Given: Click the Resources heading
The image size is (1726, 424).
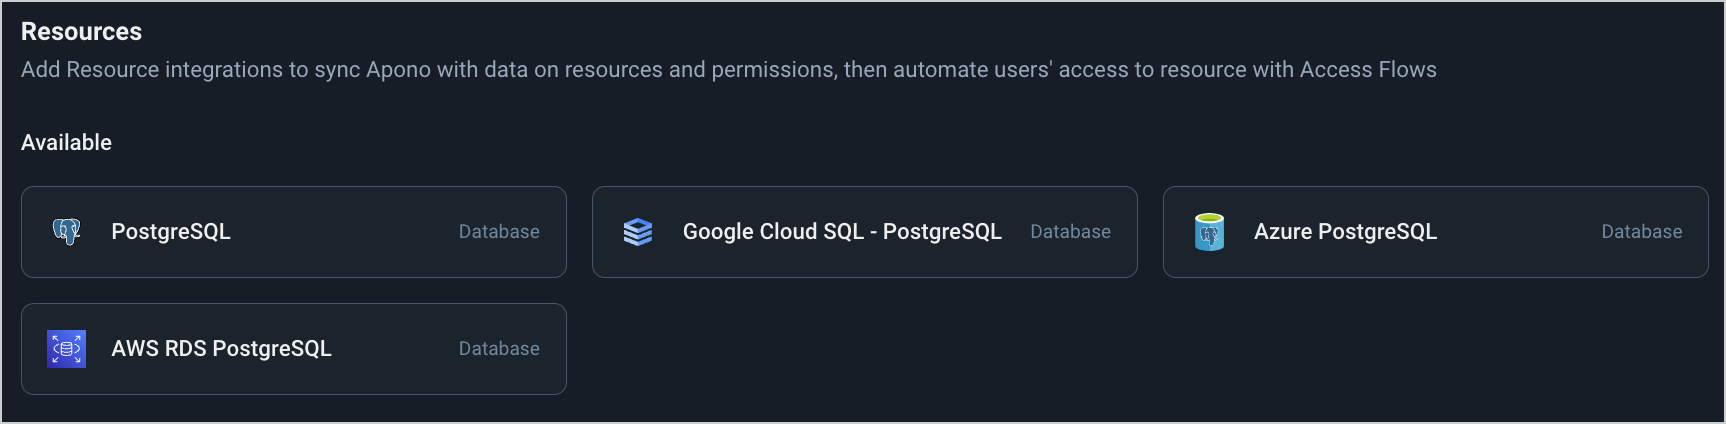Looking at the screenshot, I should tap(81, 32).
